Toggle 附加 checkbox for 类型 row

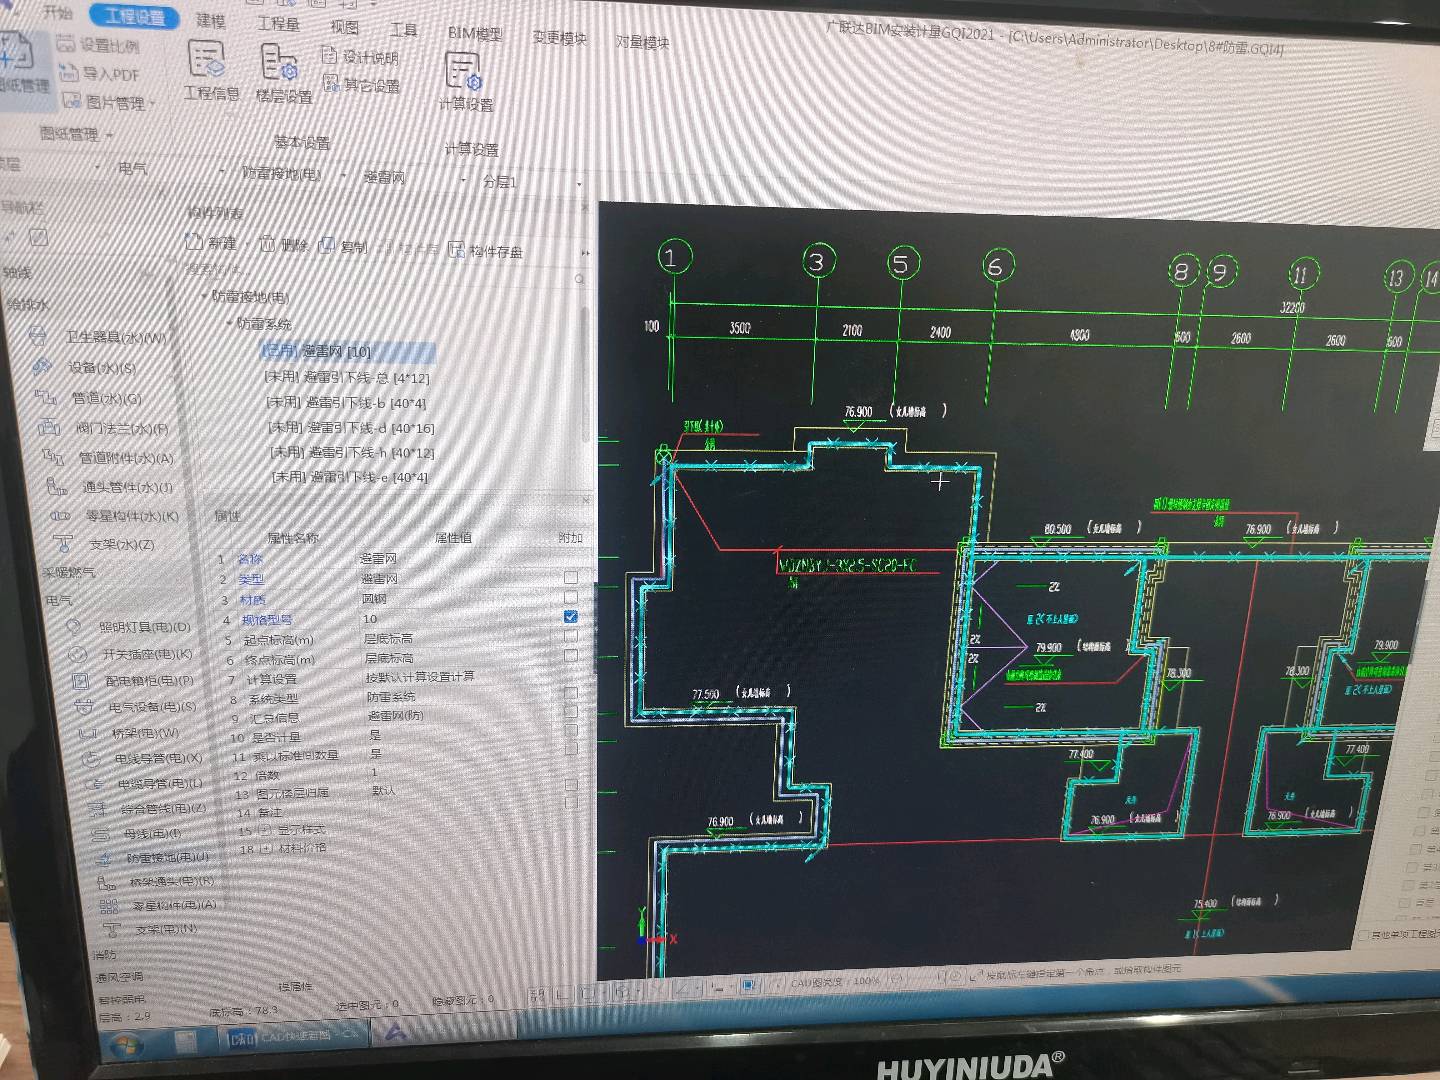(x=570, y=578)
